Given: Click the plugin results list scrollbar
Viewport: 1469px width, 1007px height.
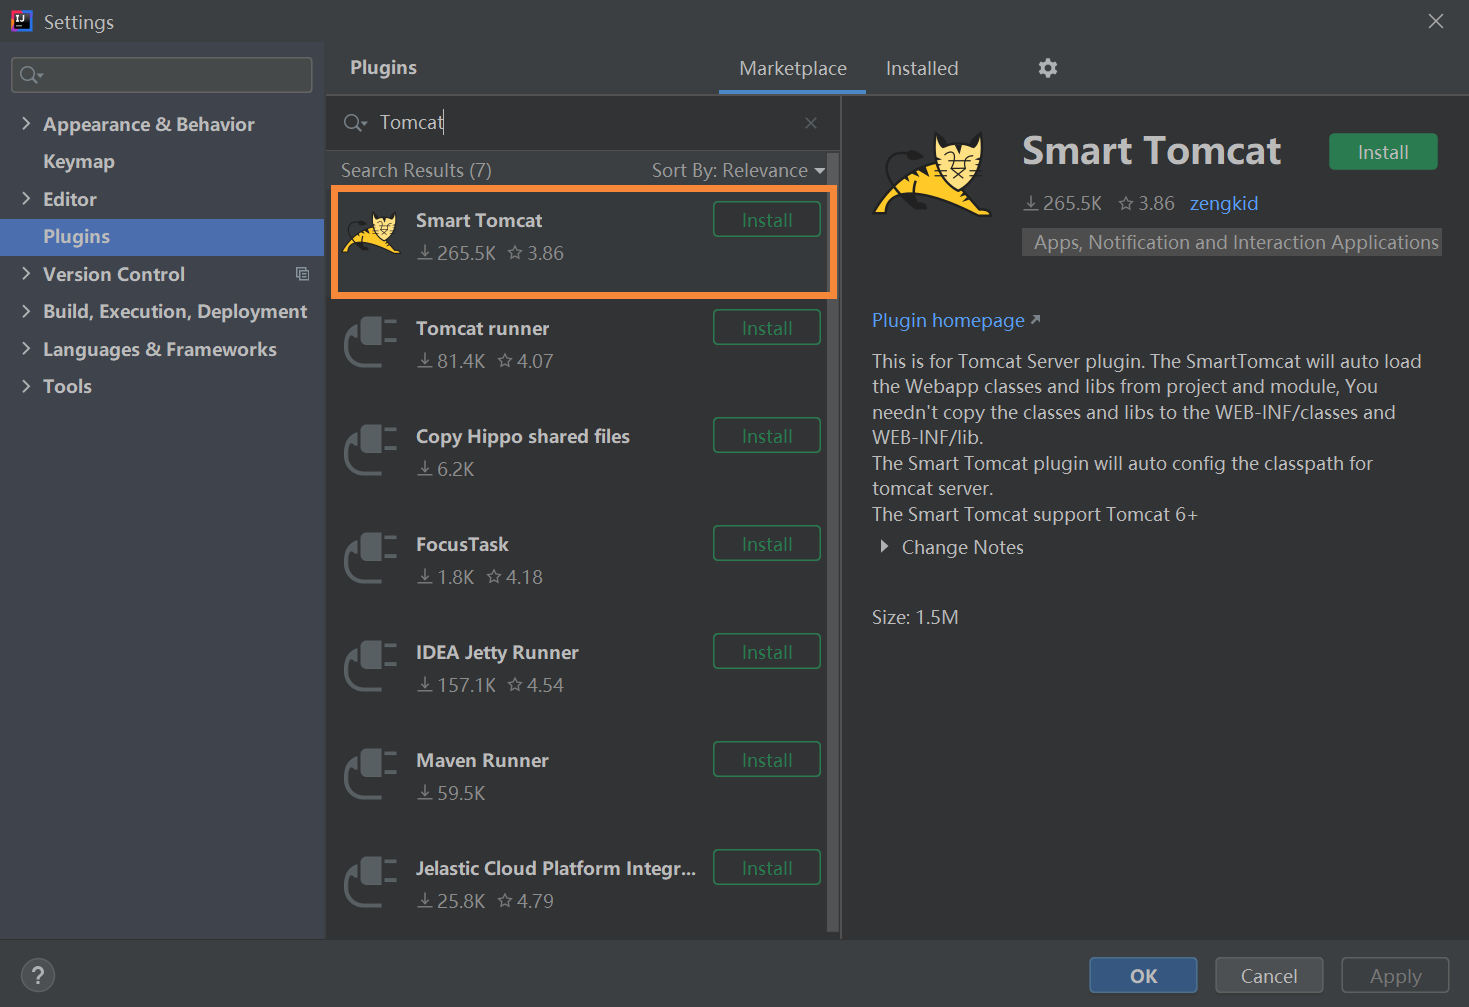Looking at the screenshot, I should (x=833, y=540).
